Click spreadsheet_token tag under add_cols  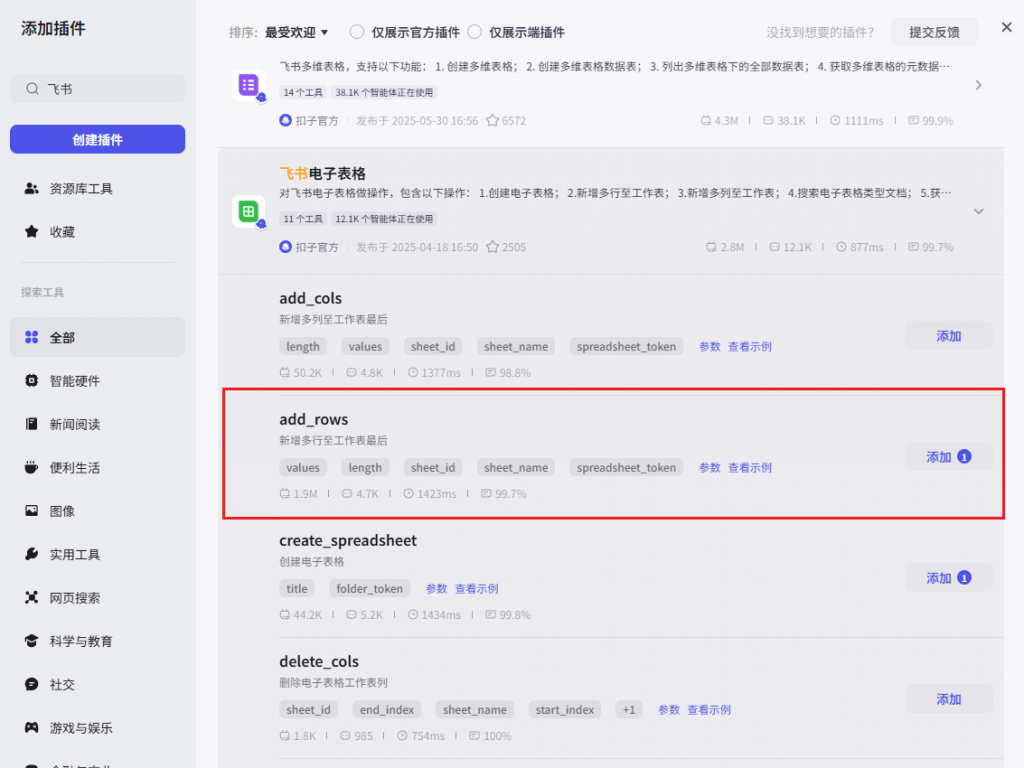coord(626,346)
